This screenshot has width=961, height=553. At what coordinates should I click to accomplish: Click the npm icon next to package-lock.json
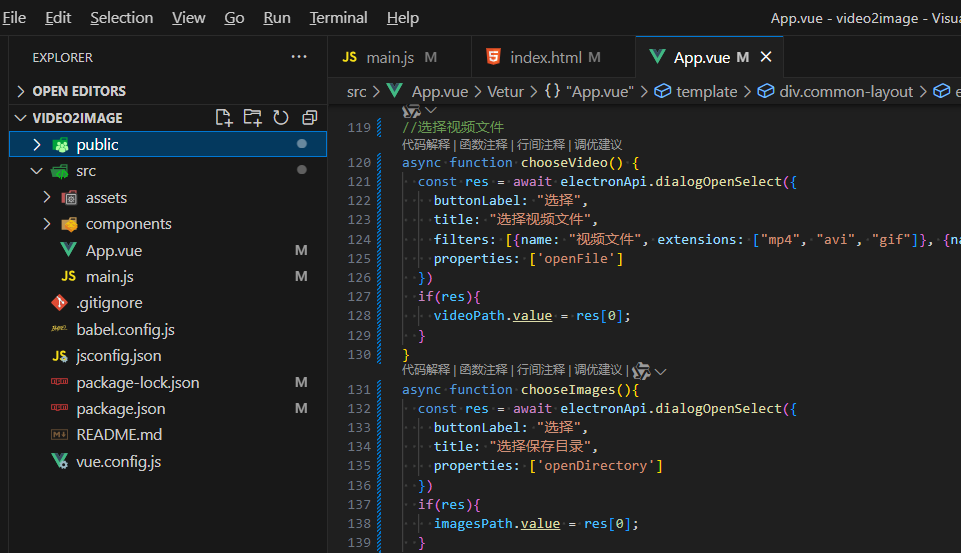(59, 382)
